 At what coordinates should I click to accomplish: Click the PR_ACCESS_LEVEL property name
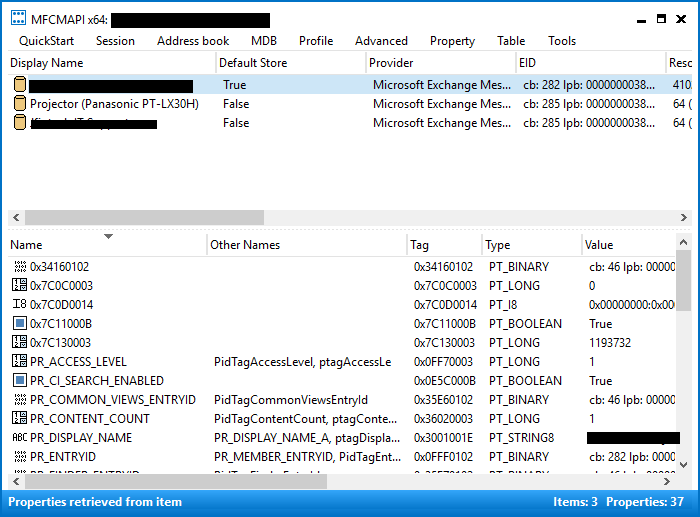(79, 362)
